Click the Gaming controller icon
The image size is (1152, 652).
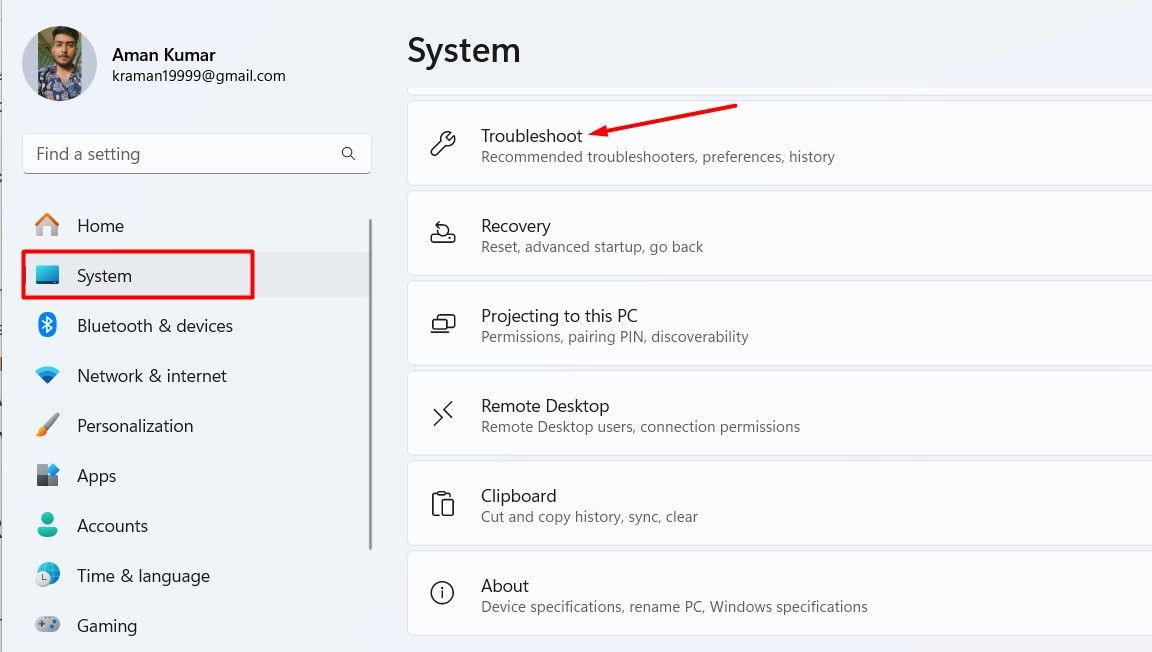(47, 625)
